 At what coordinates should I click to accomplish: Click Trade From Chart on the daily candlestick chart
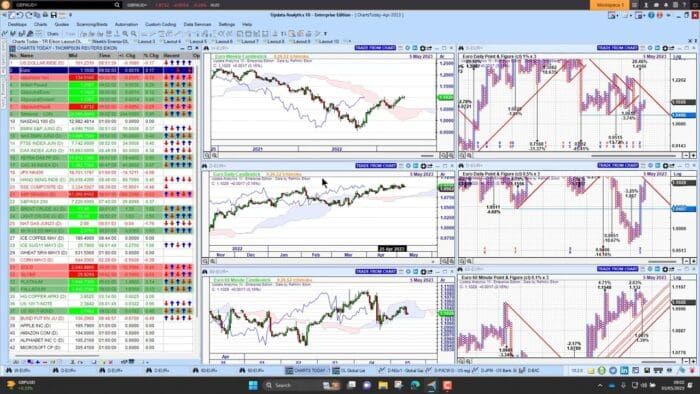click(376, 166)
